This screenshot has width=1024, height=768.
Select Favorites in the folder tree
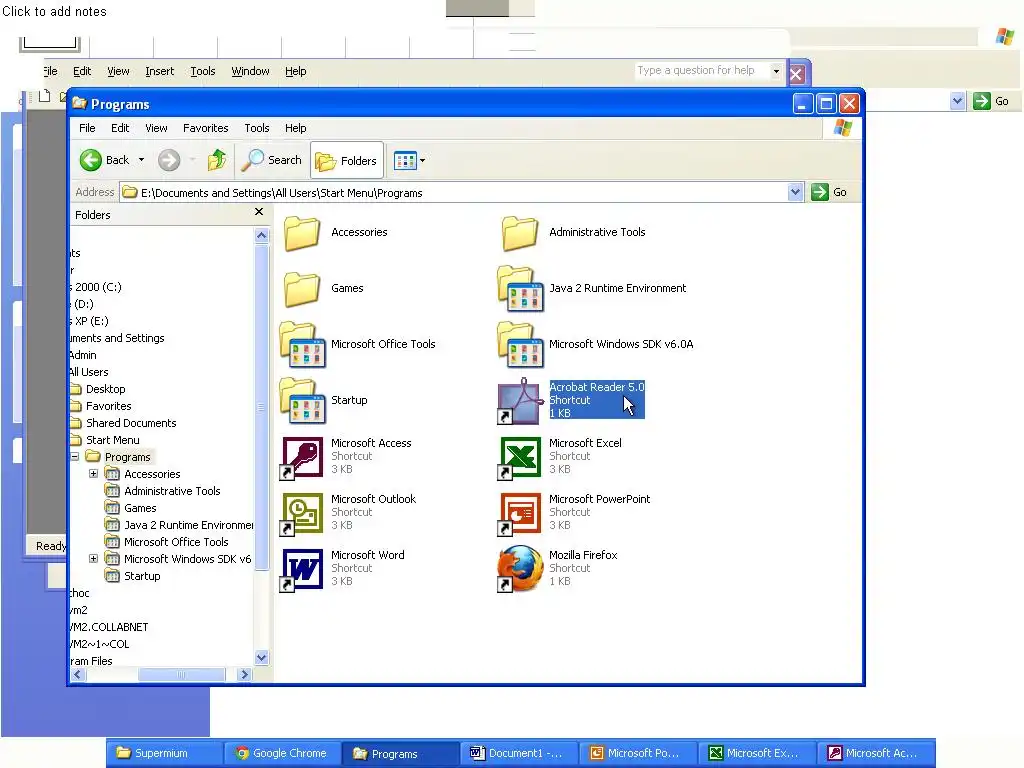coord(108,406)
